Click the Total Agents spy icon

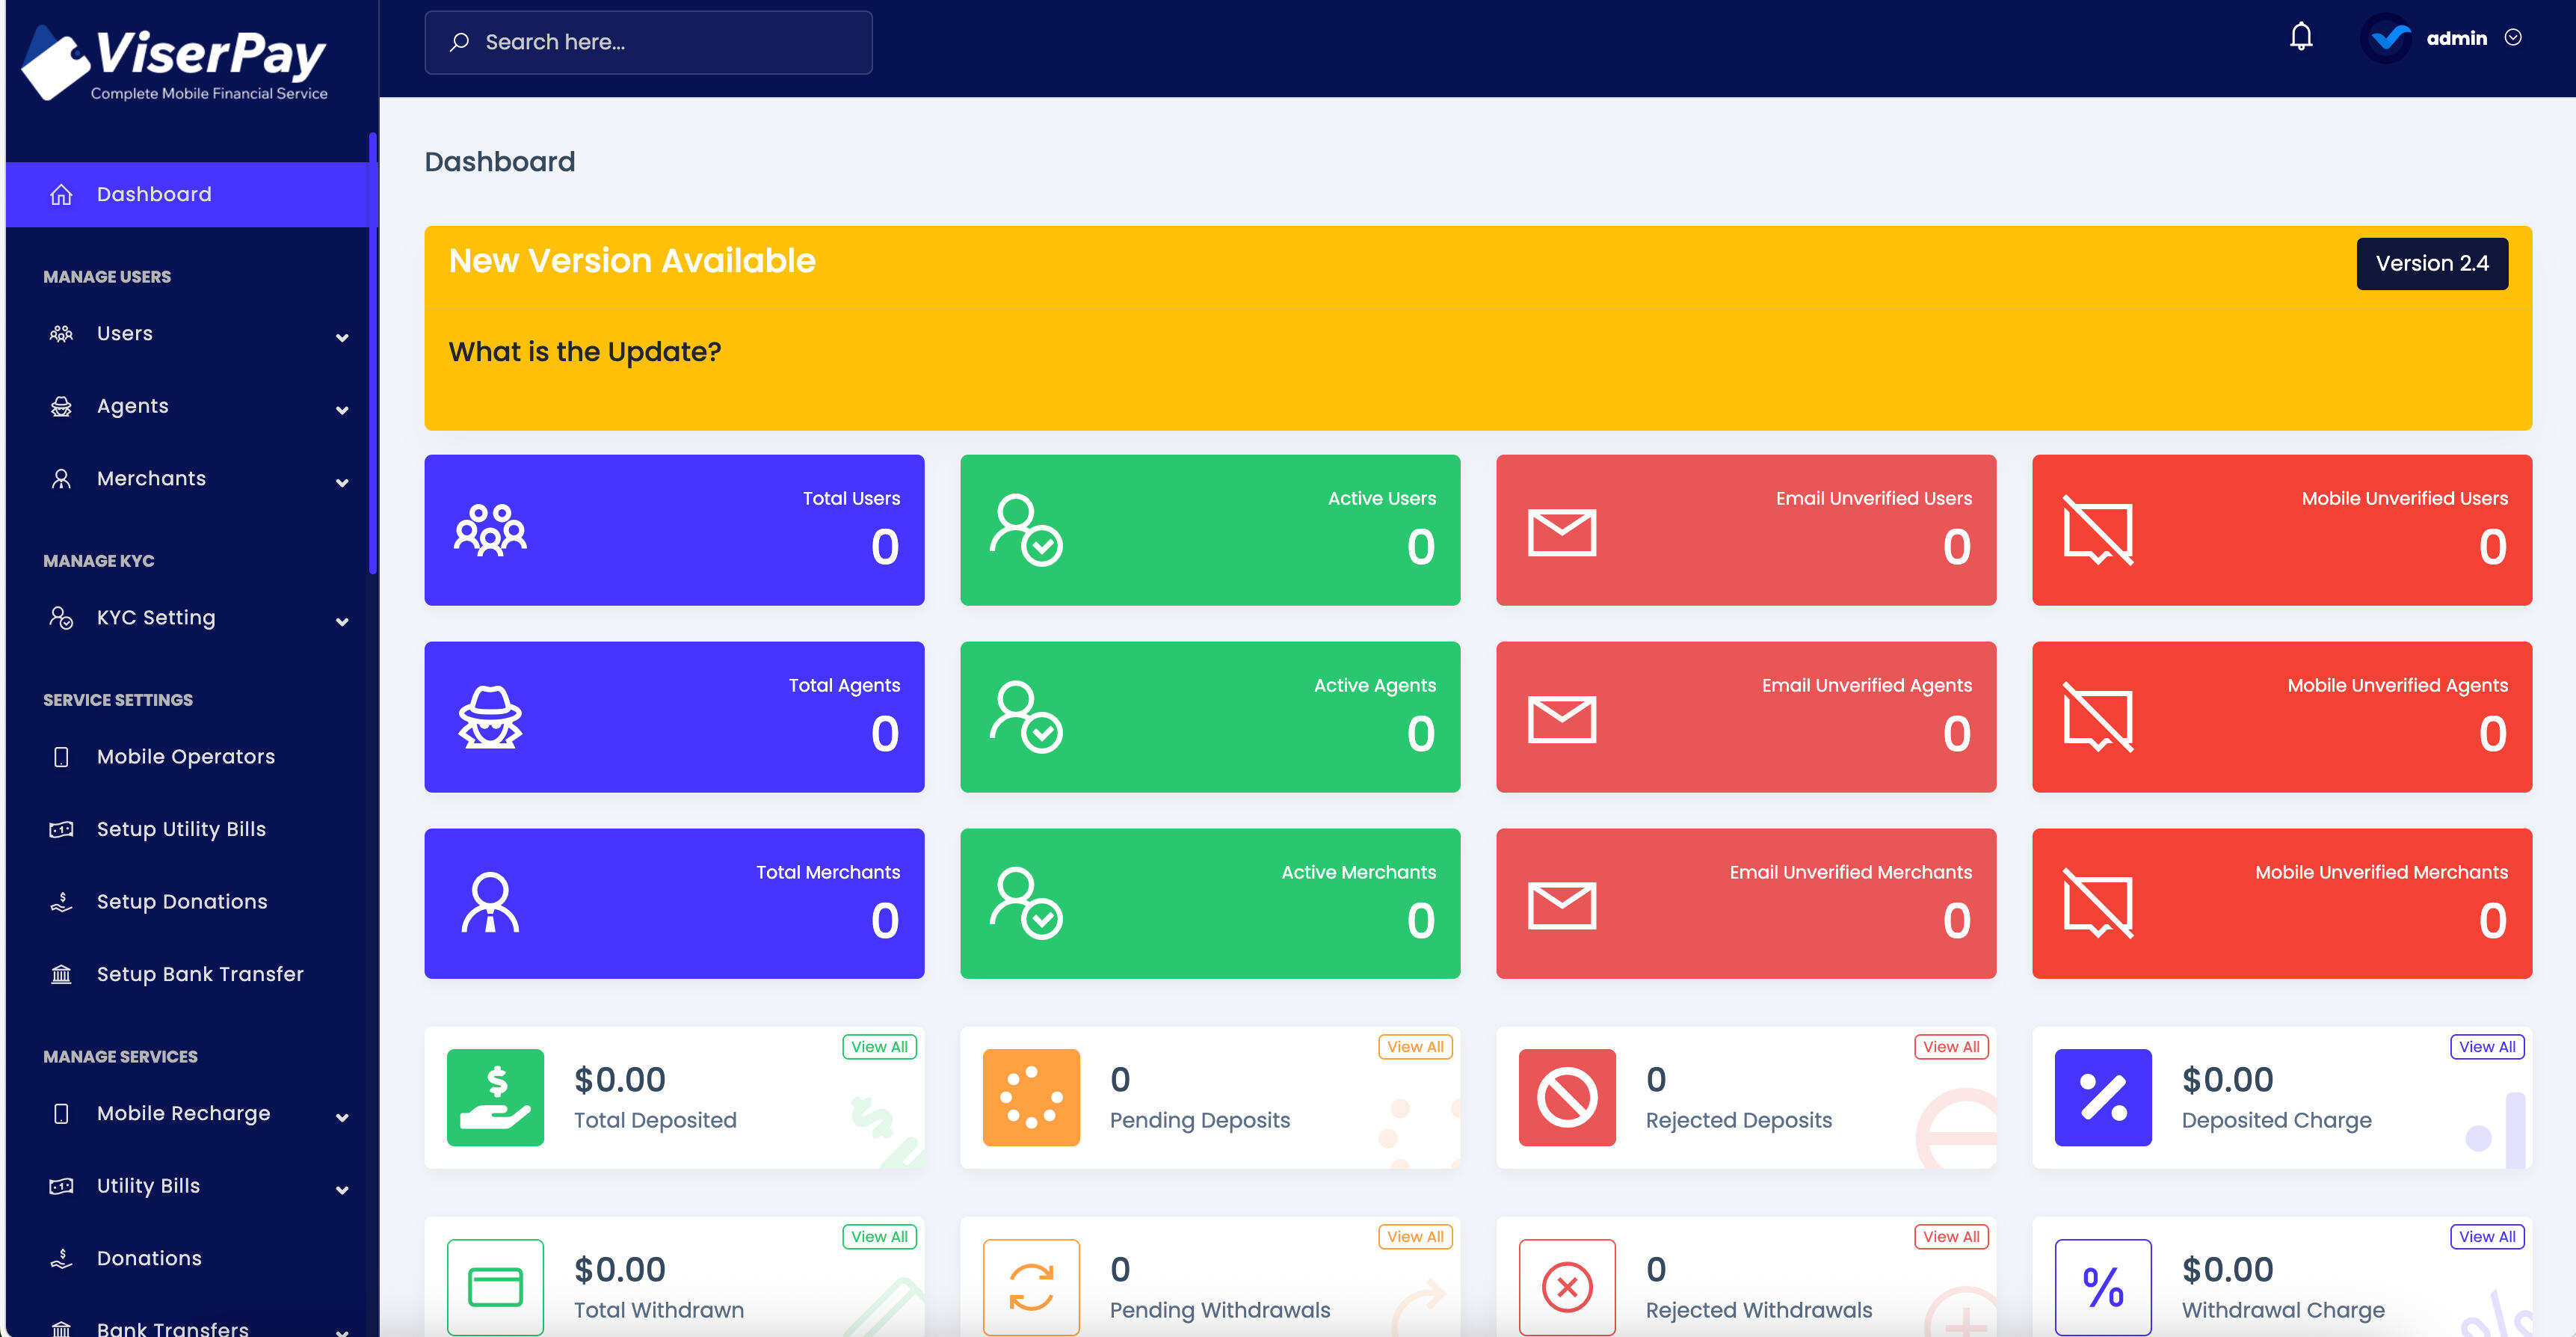coord(490,717)
